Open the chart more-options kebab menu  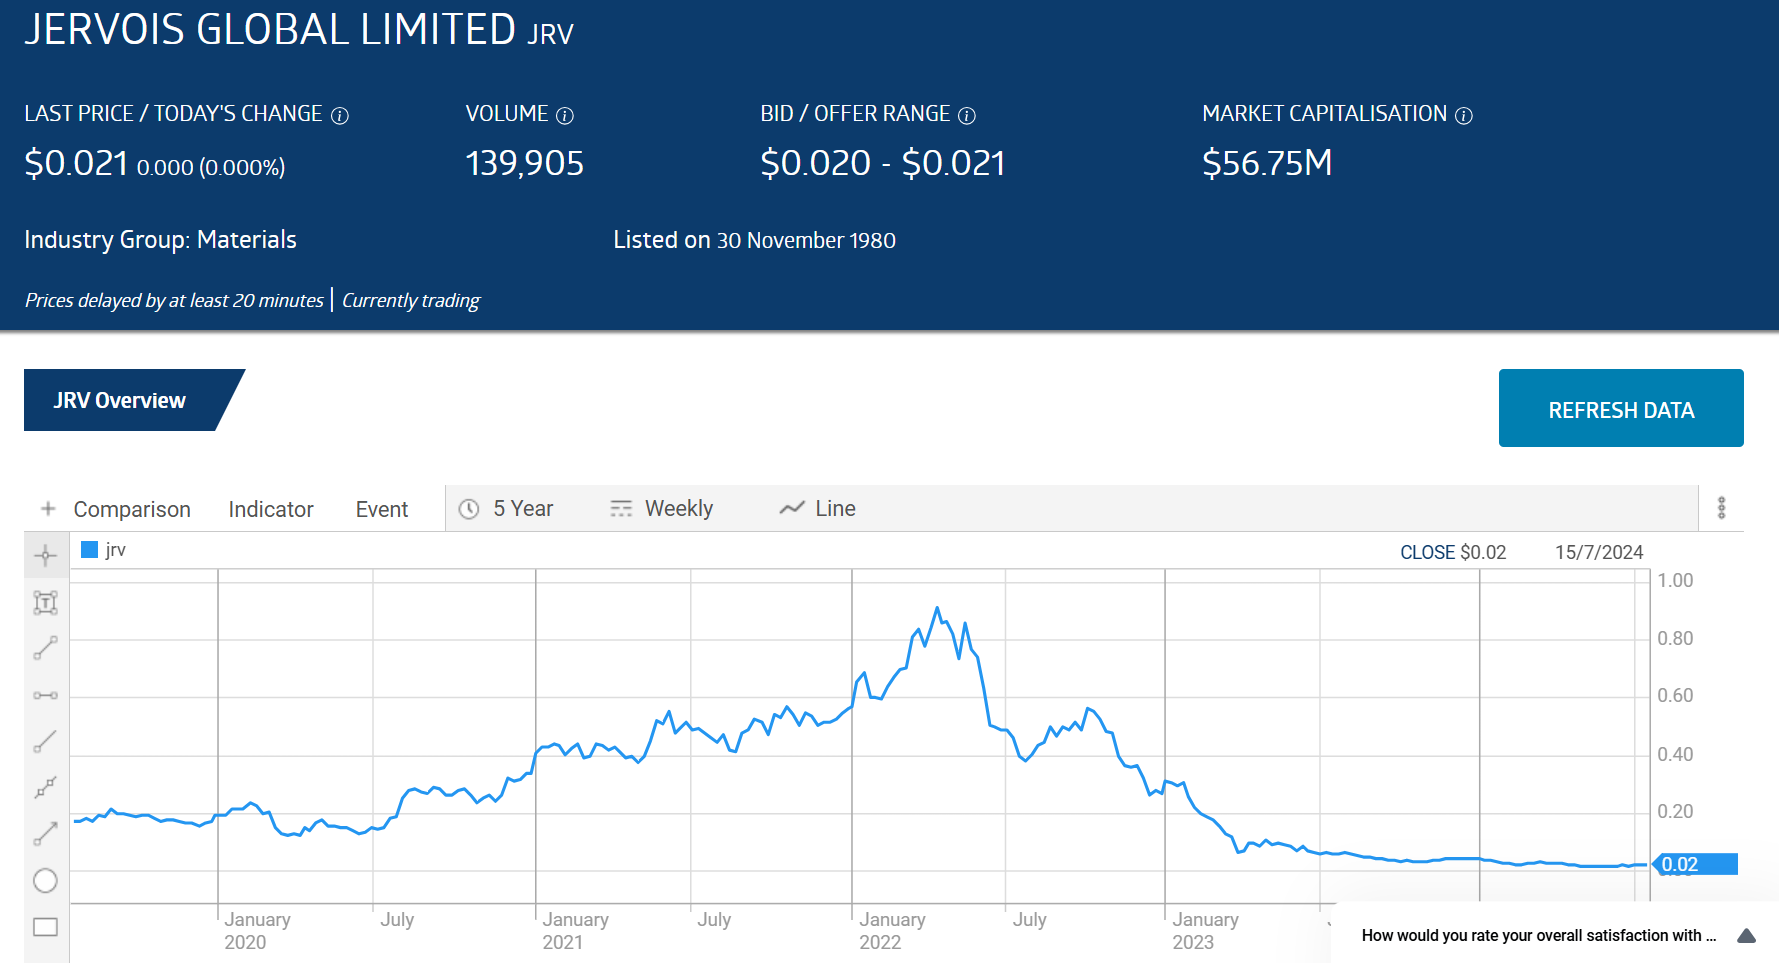(1721, 508)
